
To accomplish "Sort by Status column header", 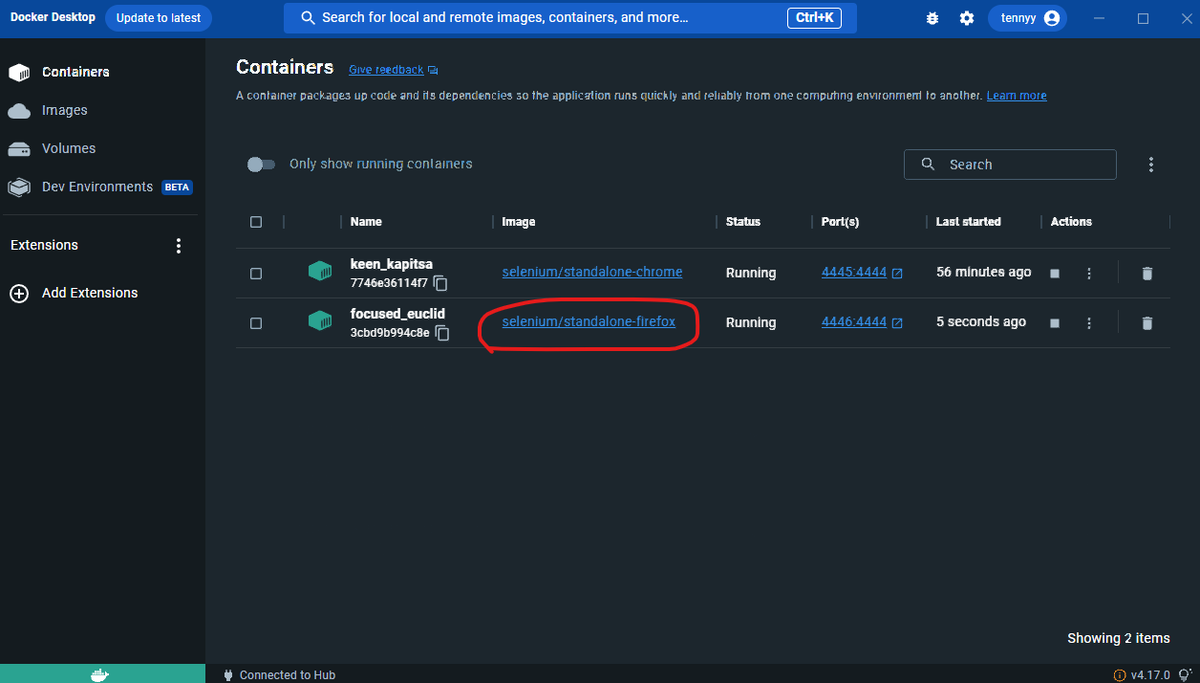I will 743,222.
